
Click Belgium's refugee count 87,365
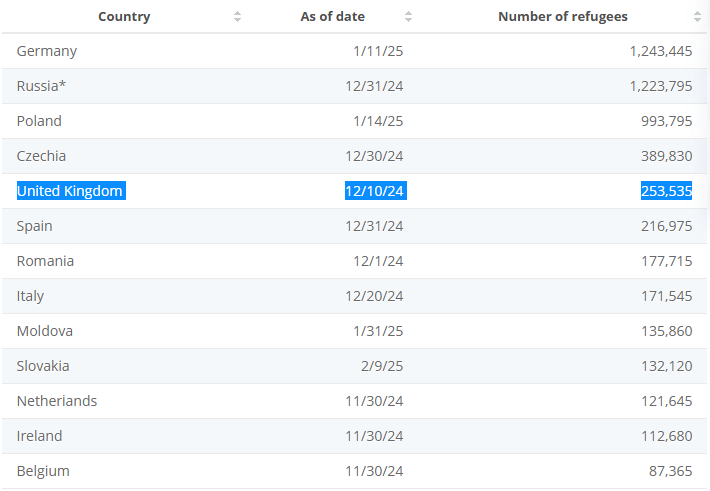670,471
